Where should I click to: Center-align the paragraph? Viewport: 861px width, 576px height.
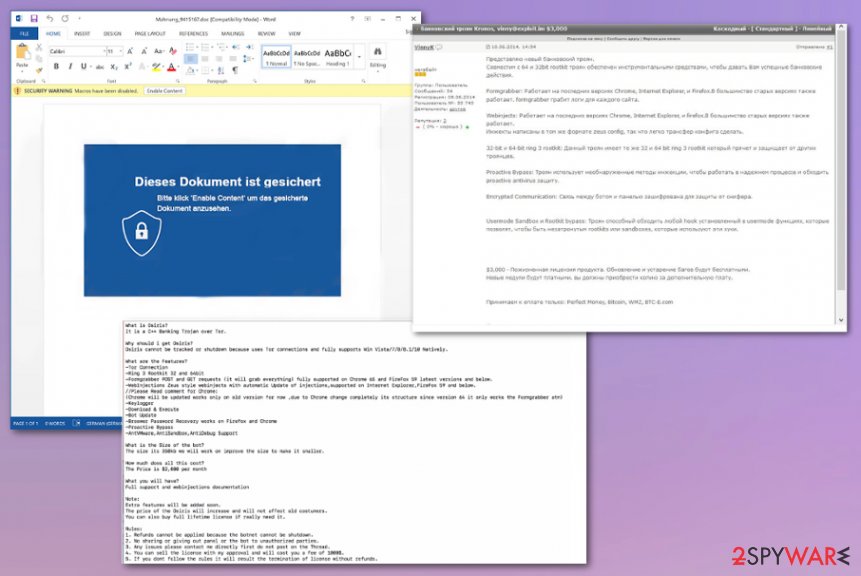[205, 59]
